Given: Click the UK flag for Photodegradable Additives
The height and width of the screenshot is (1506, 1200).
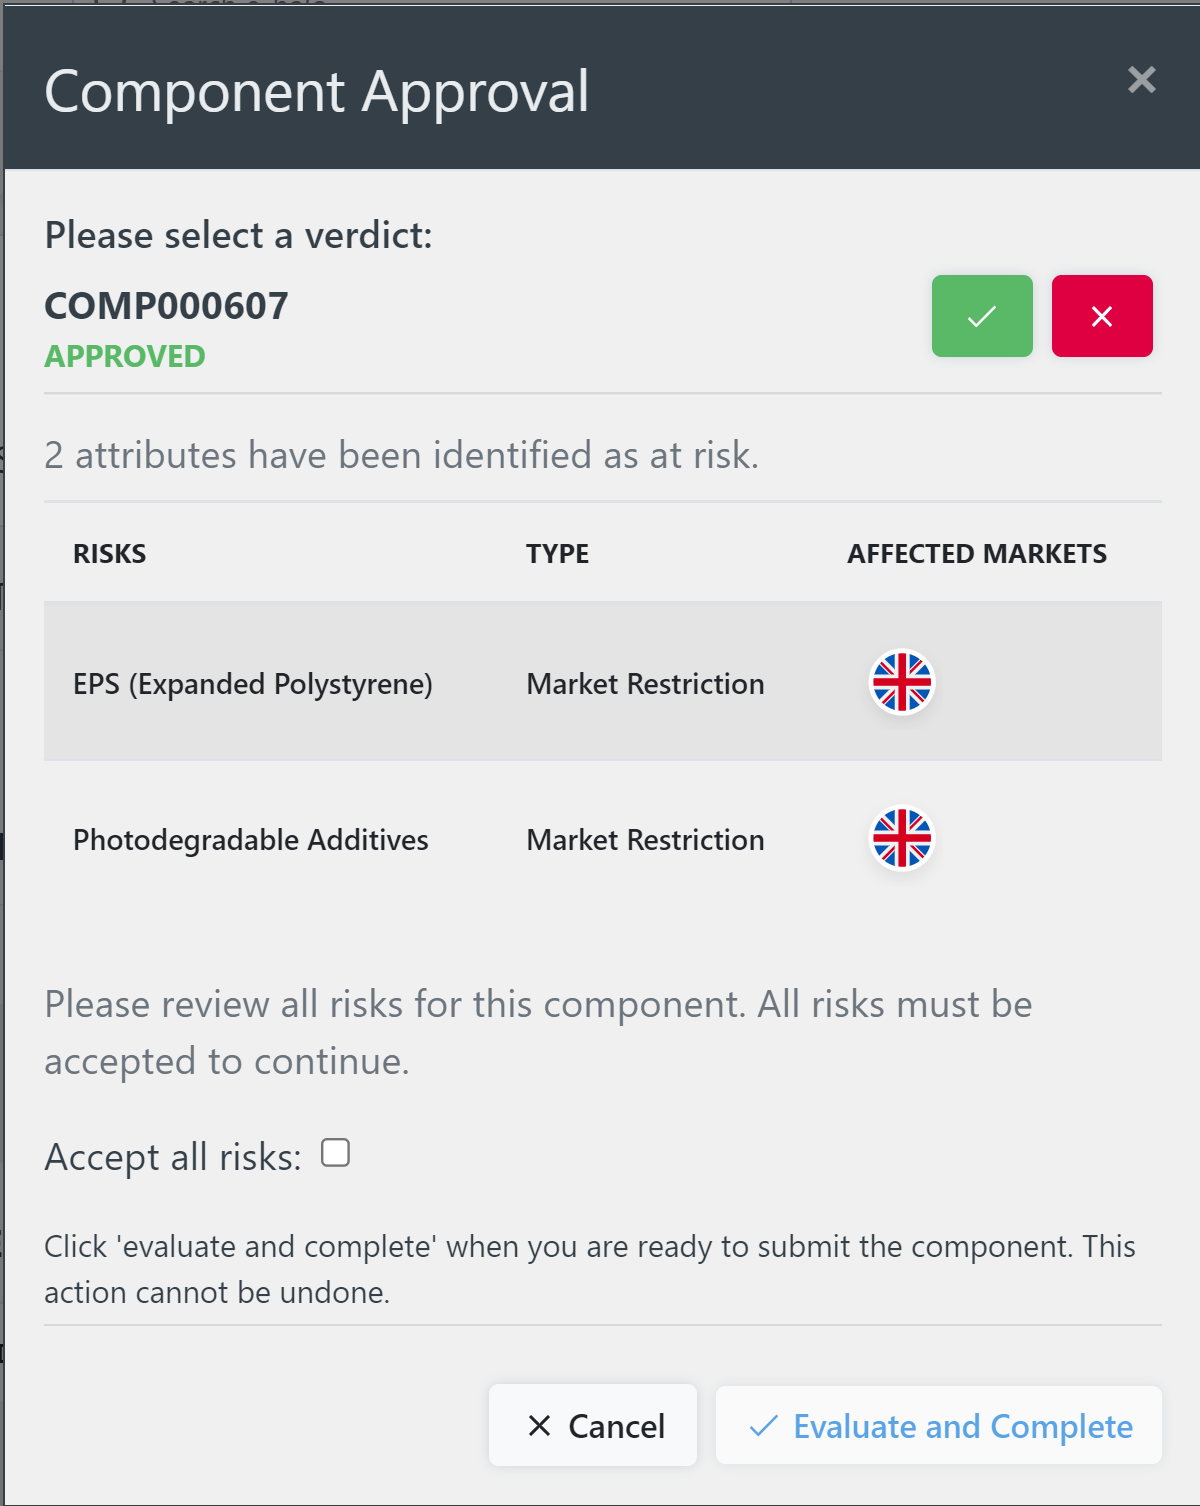Looking at the screenshot, I should click(901, 839).
